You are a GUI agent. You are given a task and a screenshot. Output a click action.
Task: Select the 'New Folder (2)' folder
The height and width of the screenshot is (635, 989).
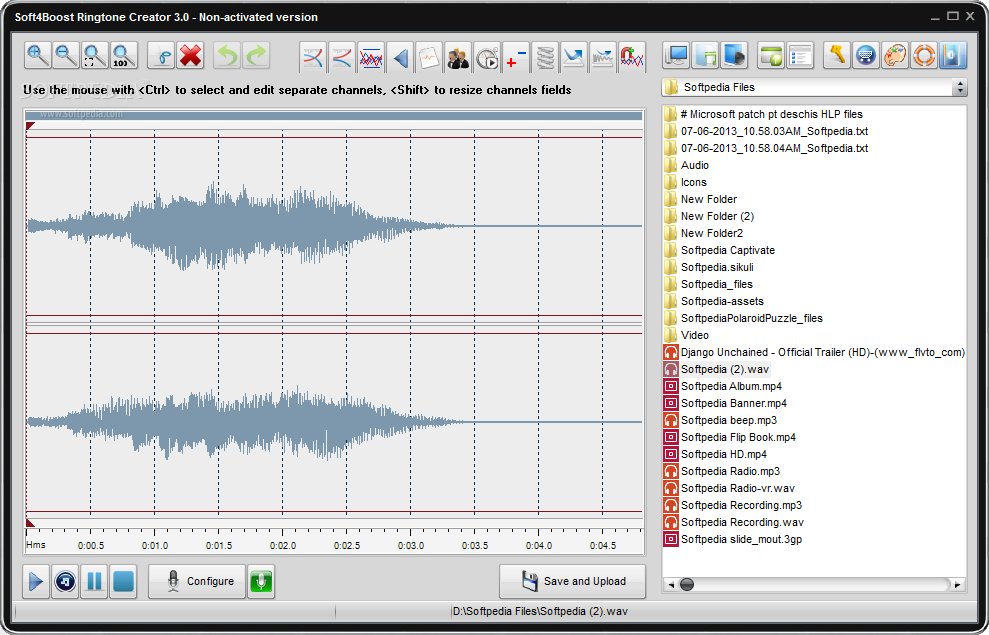[709, 216]
